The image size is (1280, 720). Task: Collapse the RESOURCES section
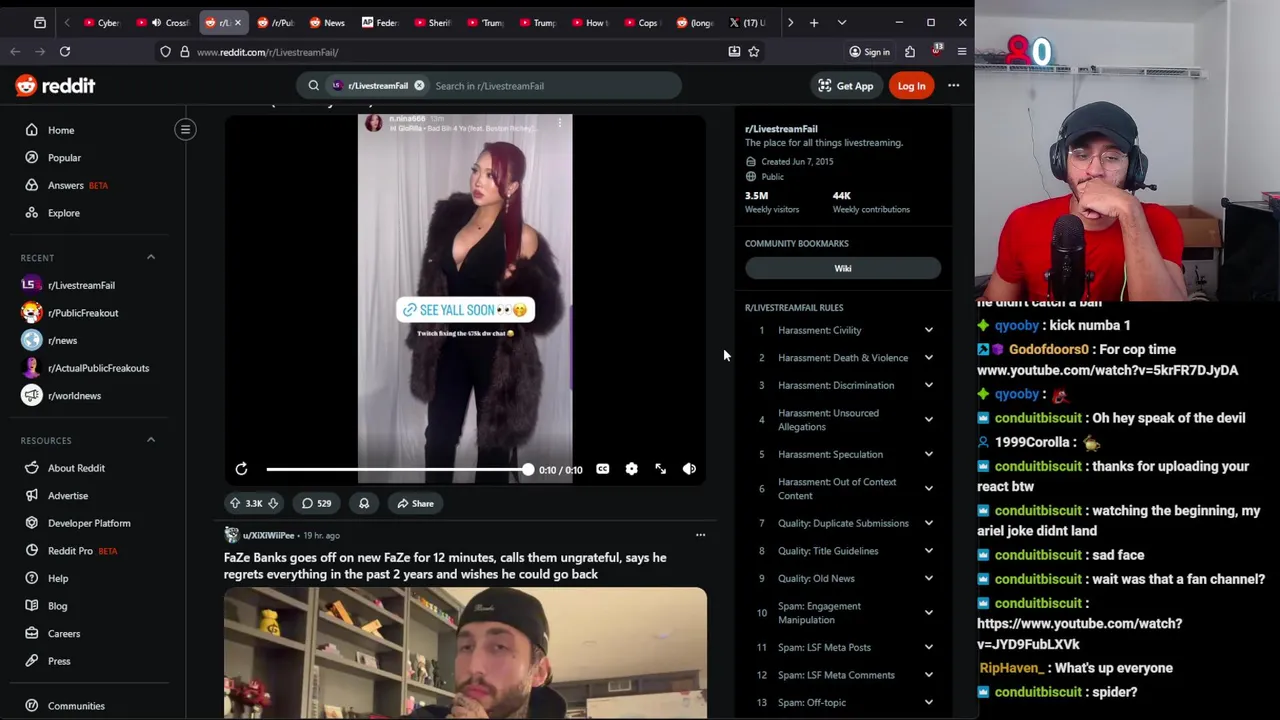pos(151,440)
